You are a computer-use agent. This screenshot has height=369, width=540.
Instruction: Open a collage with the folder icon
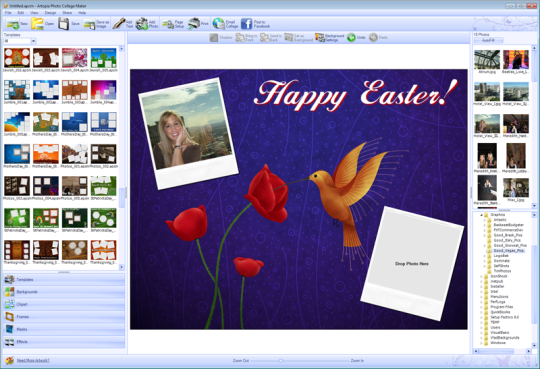37,24
